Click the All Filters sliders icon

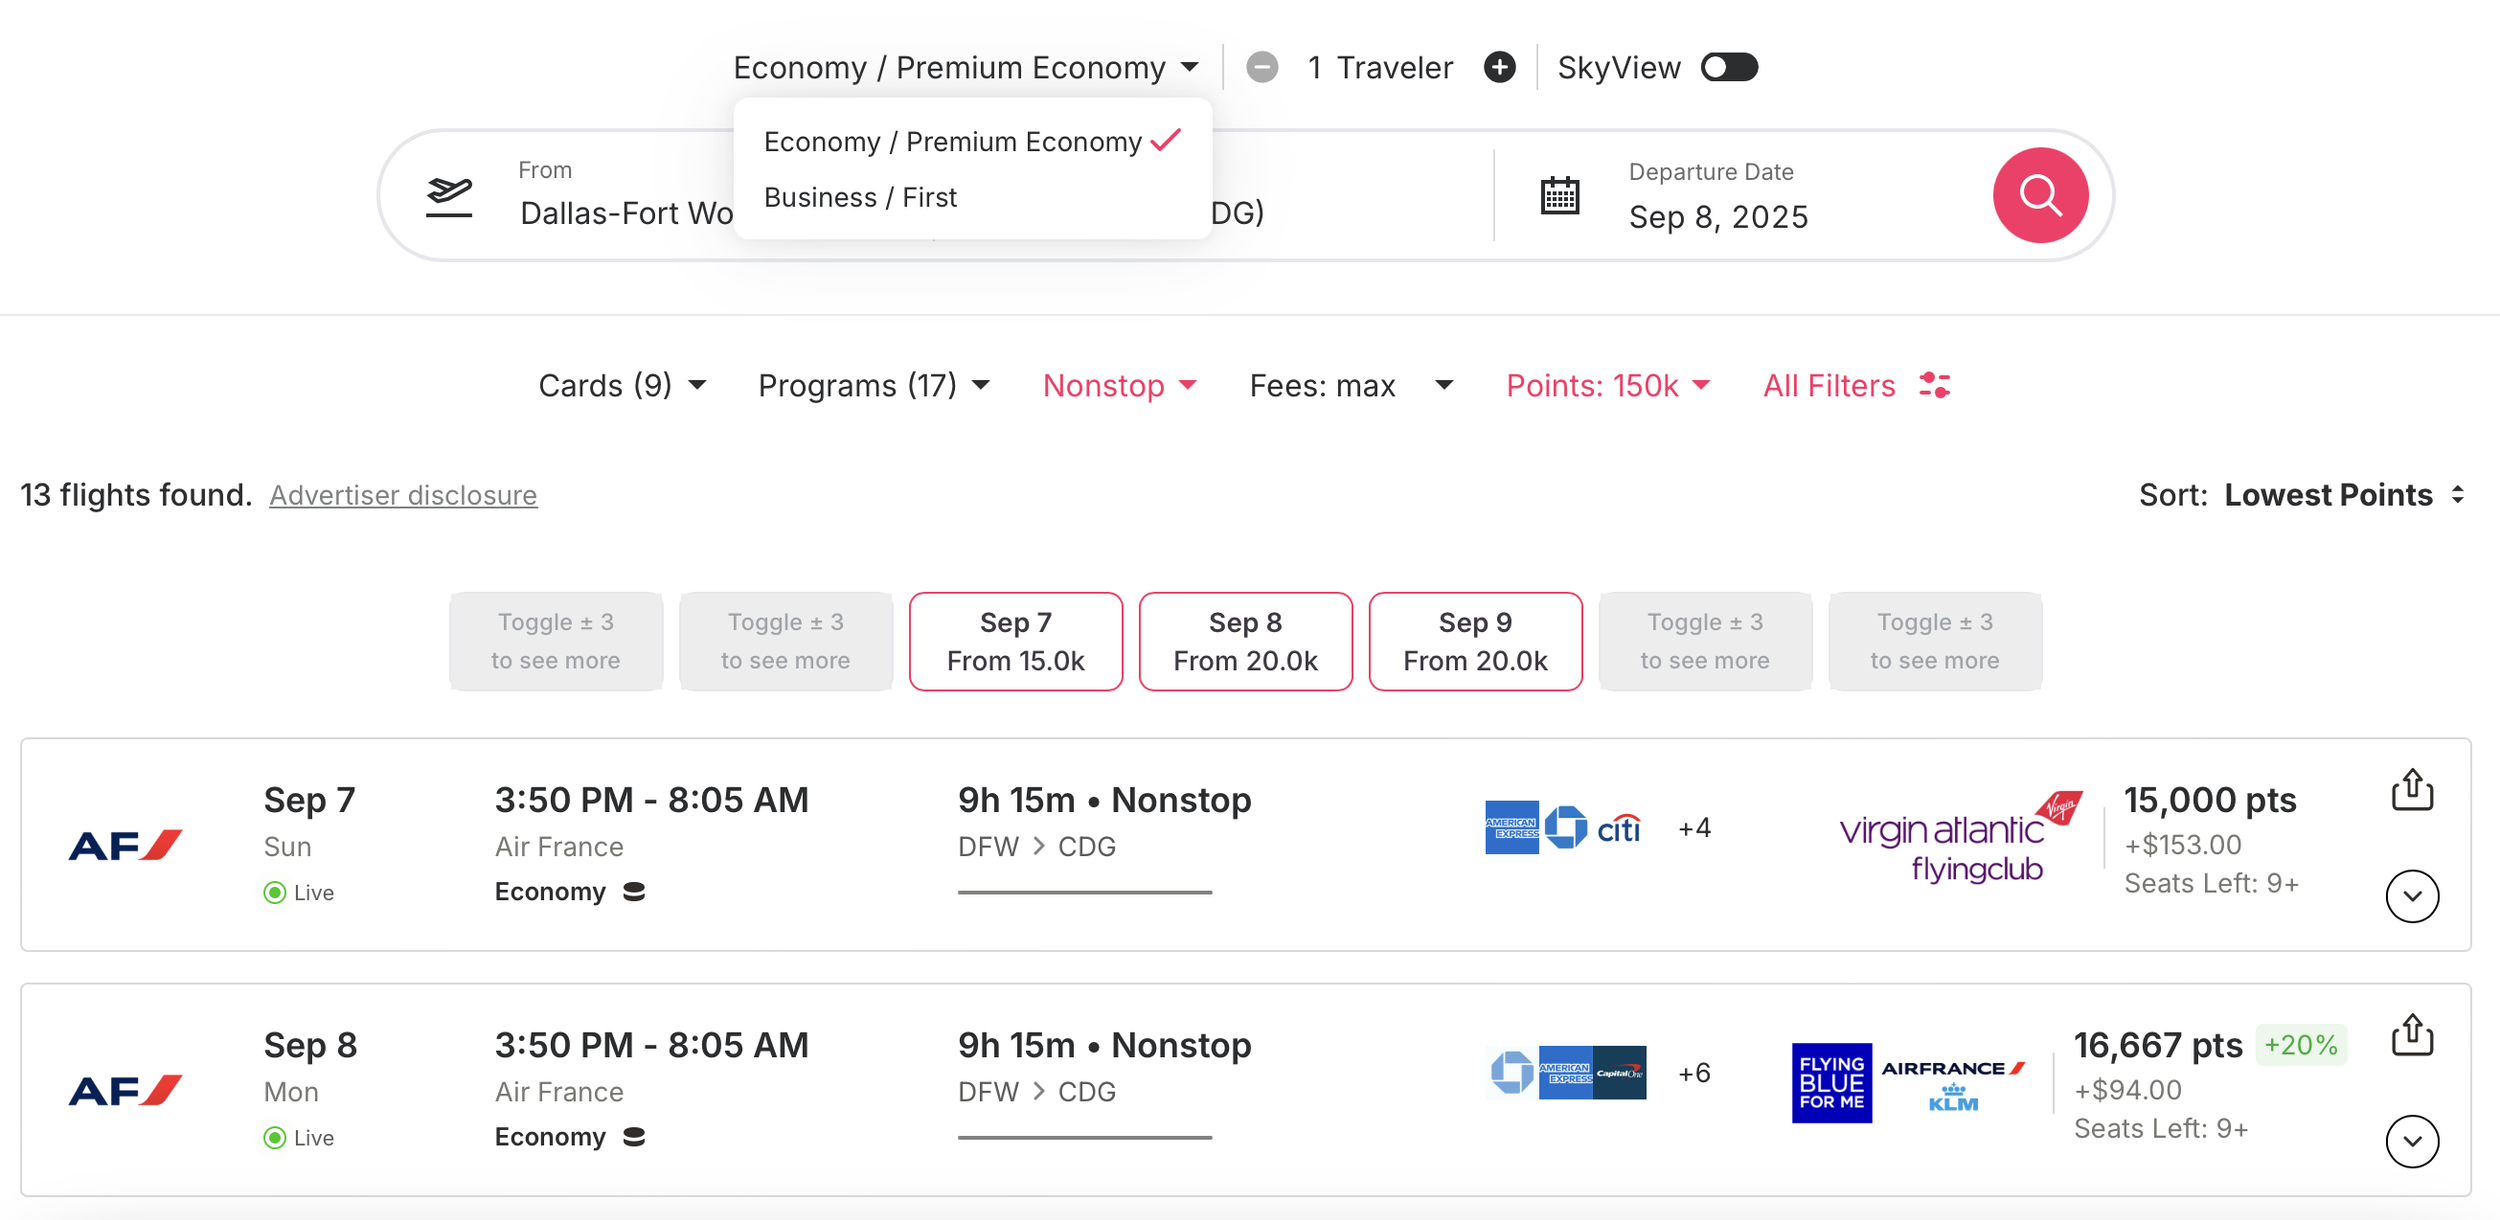[1935, 385]
